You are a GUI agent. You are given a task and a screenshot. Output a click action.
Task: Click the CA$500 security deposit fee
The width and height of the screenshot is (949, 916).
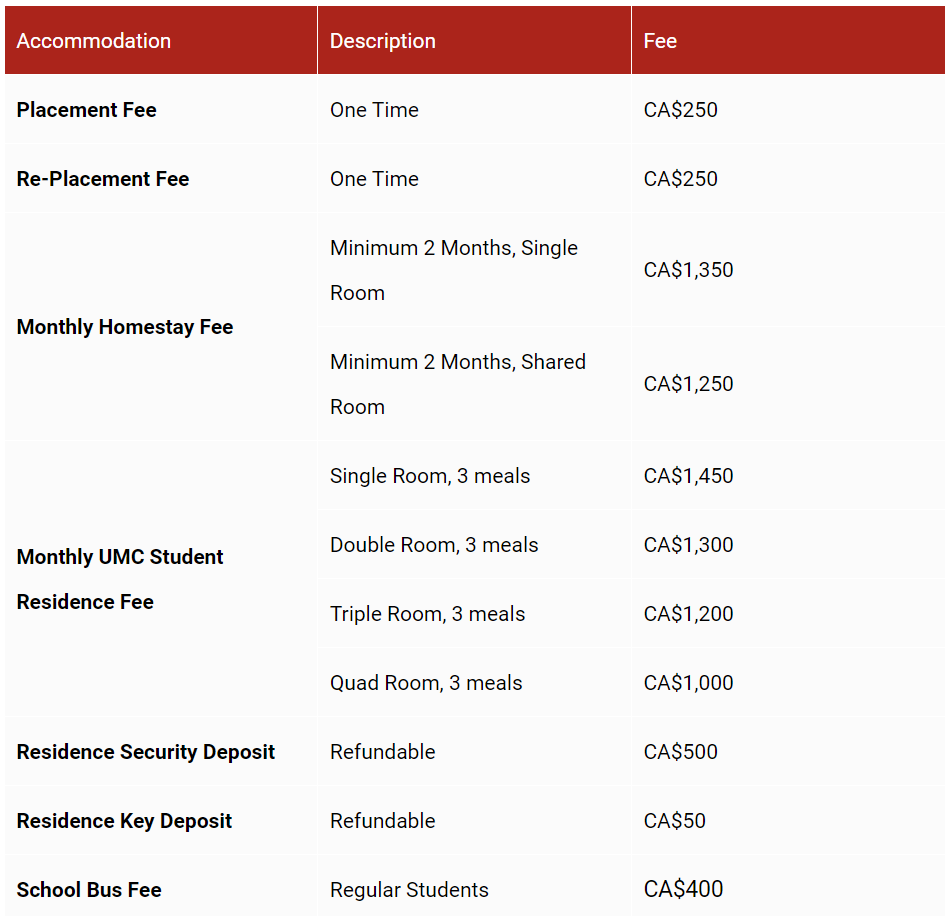tap(680, 752)
